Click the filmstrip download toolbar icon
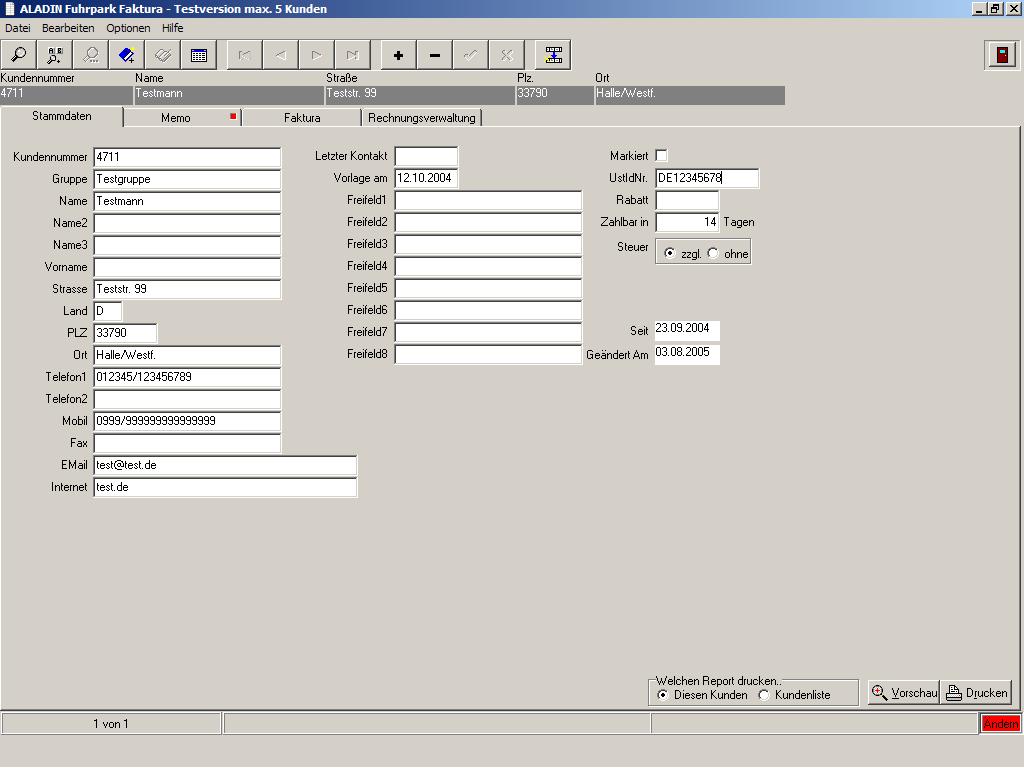The height and width of the screenshot is (768, 1024). 553,55
